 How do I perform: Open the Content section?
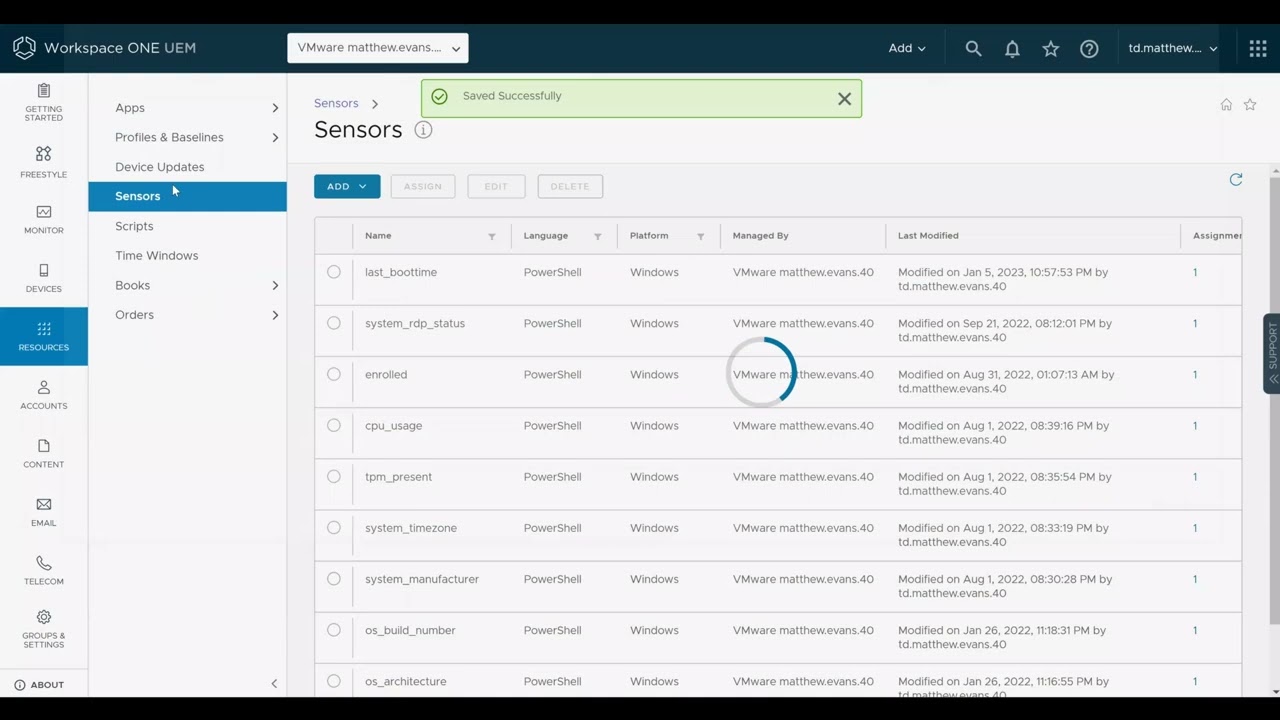coord(44,453)
